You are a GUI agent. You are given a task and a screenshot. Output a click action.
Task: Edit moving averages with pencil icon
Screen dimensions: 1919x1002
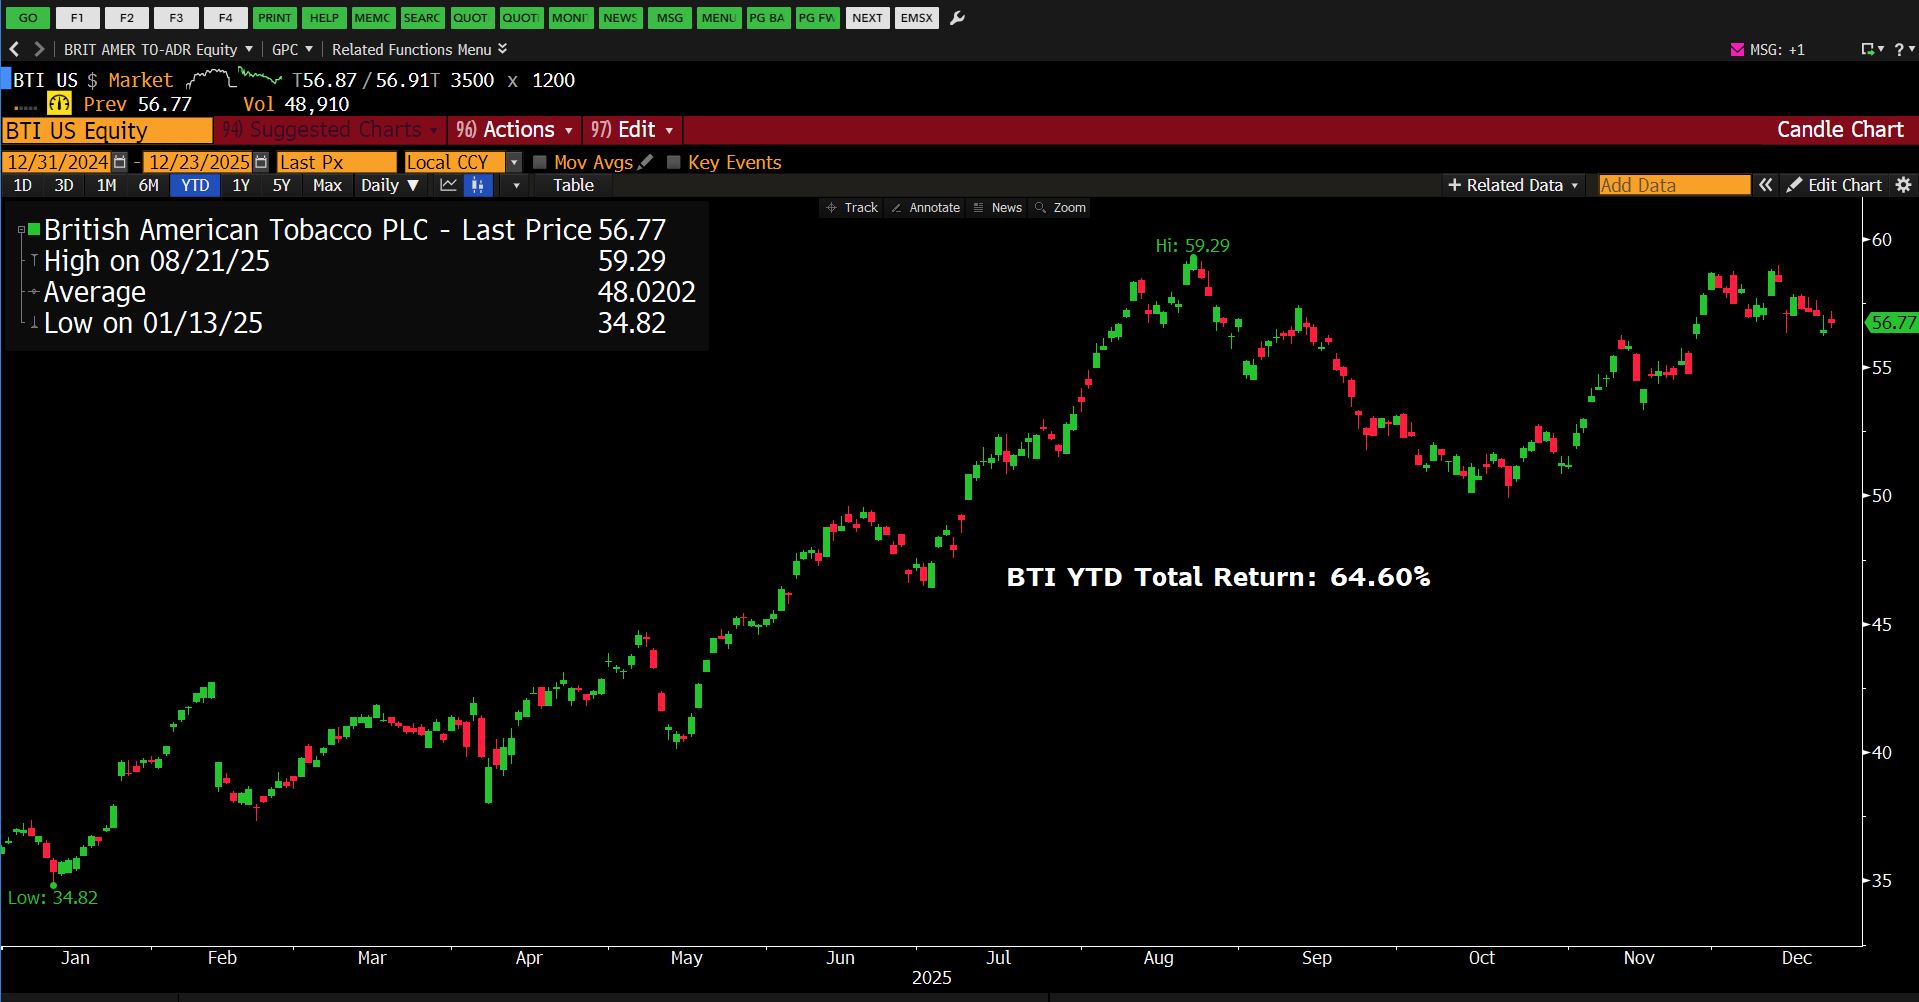(x=645, y=162)
